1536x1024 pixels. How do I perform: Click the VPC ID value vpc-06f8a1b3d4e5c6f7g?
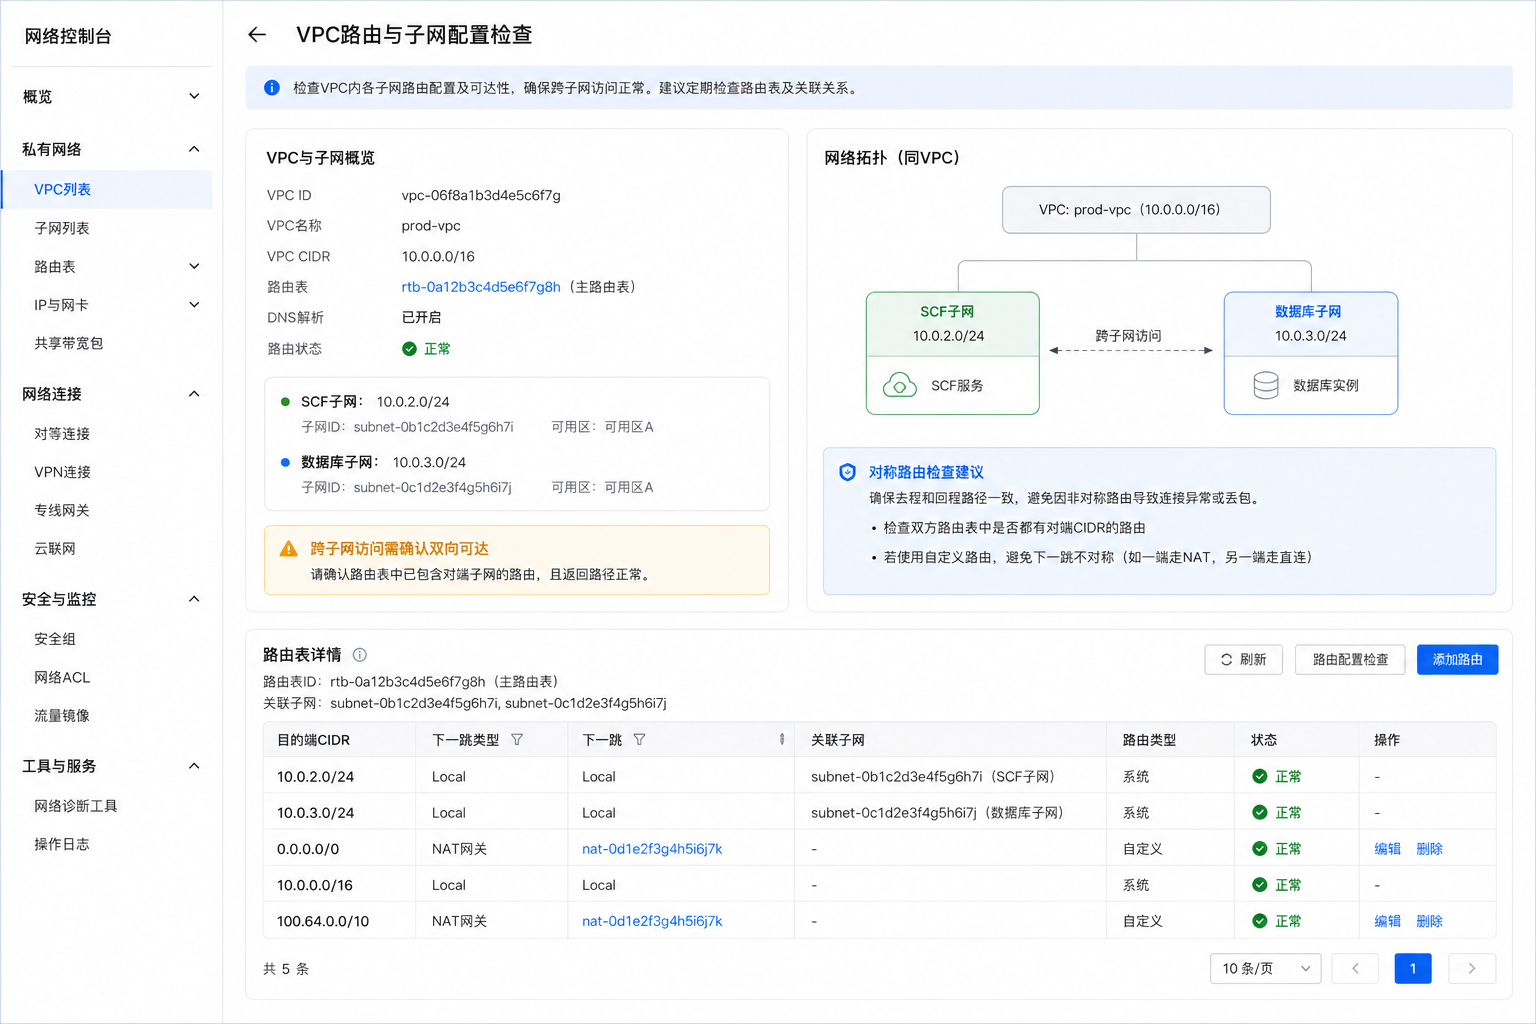click(x=481, y=195)
